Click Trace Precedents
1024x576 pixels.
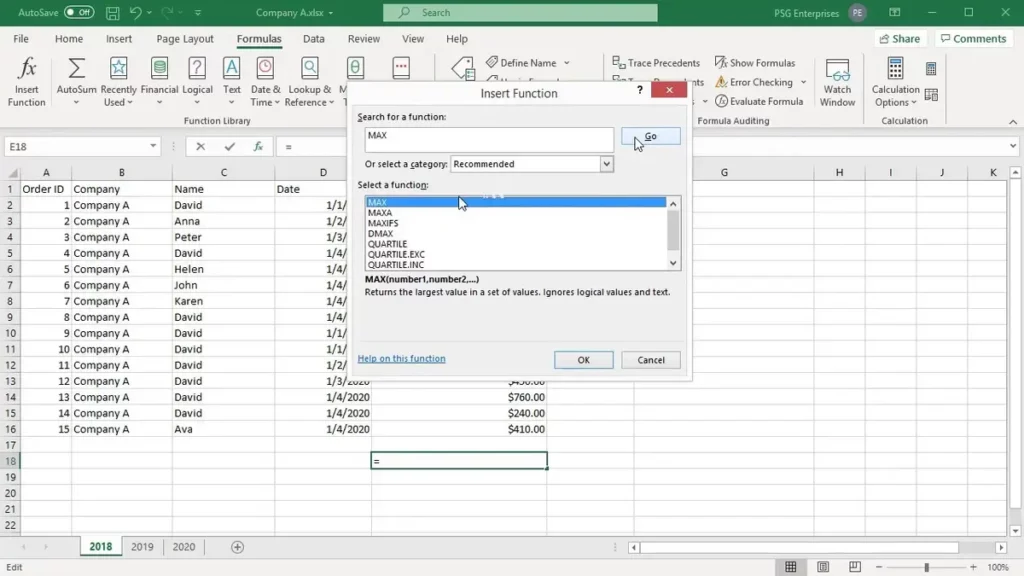tap(656, 63)
